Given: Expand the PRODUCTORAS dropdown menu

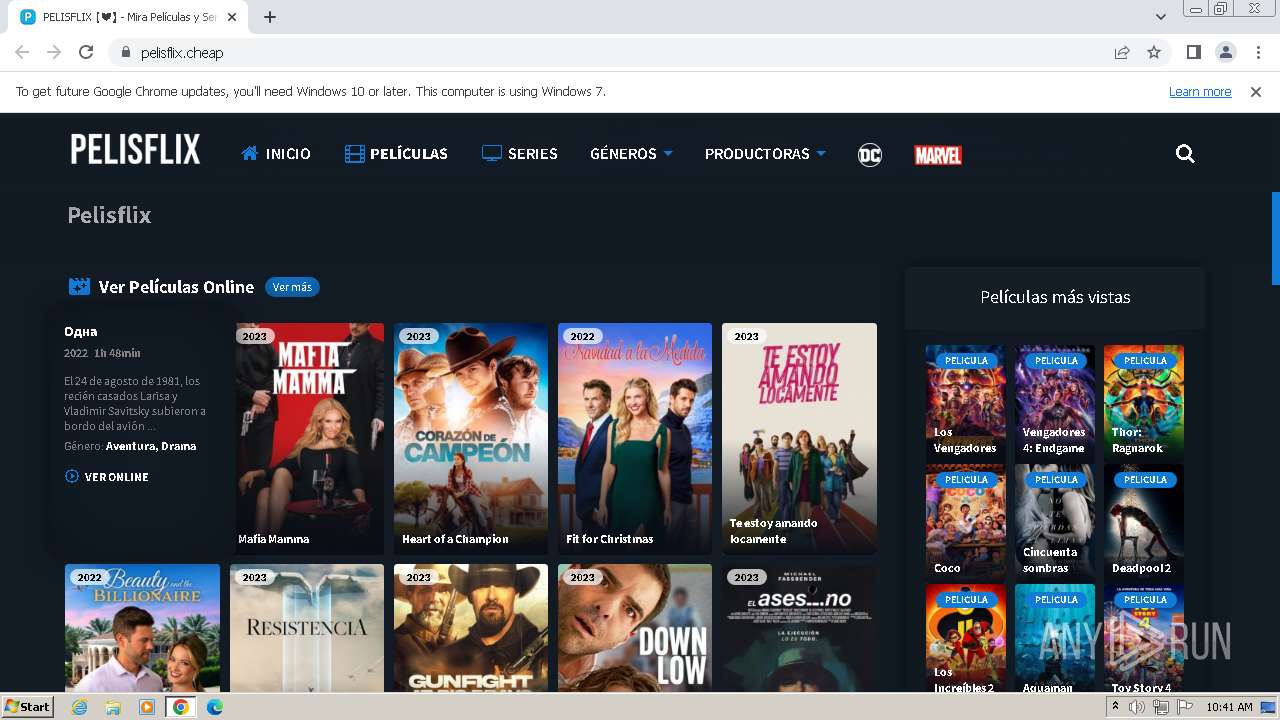Looking at the screenshot, I should tap(765, 154).
